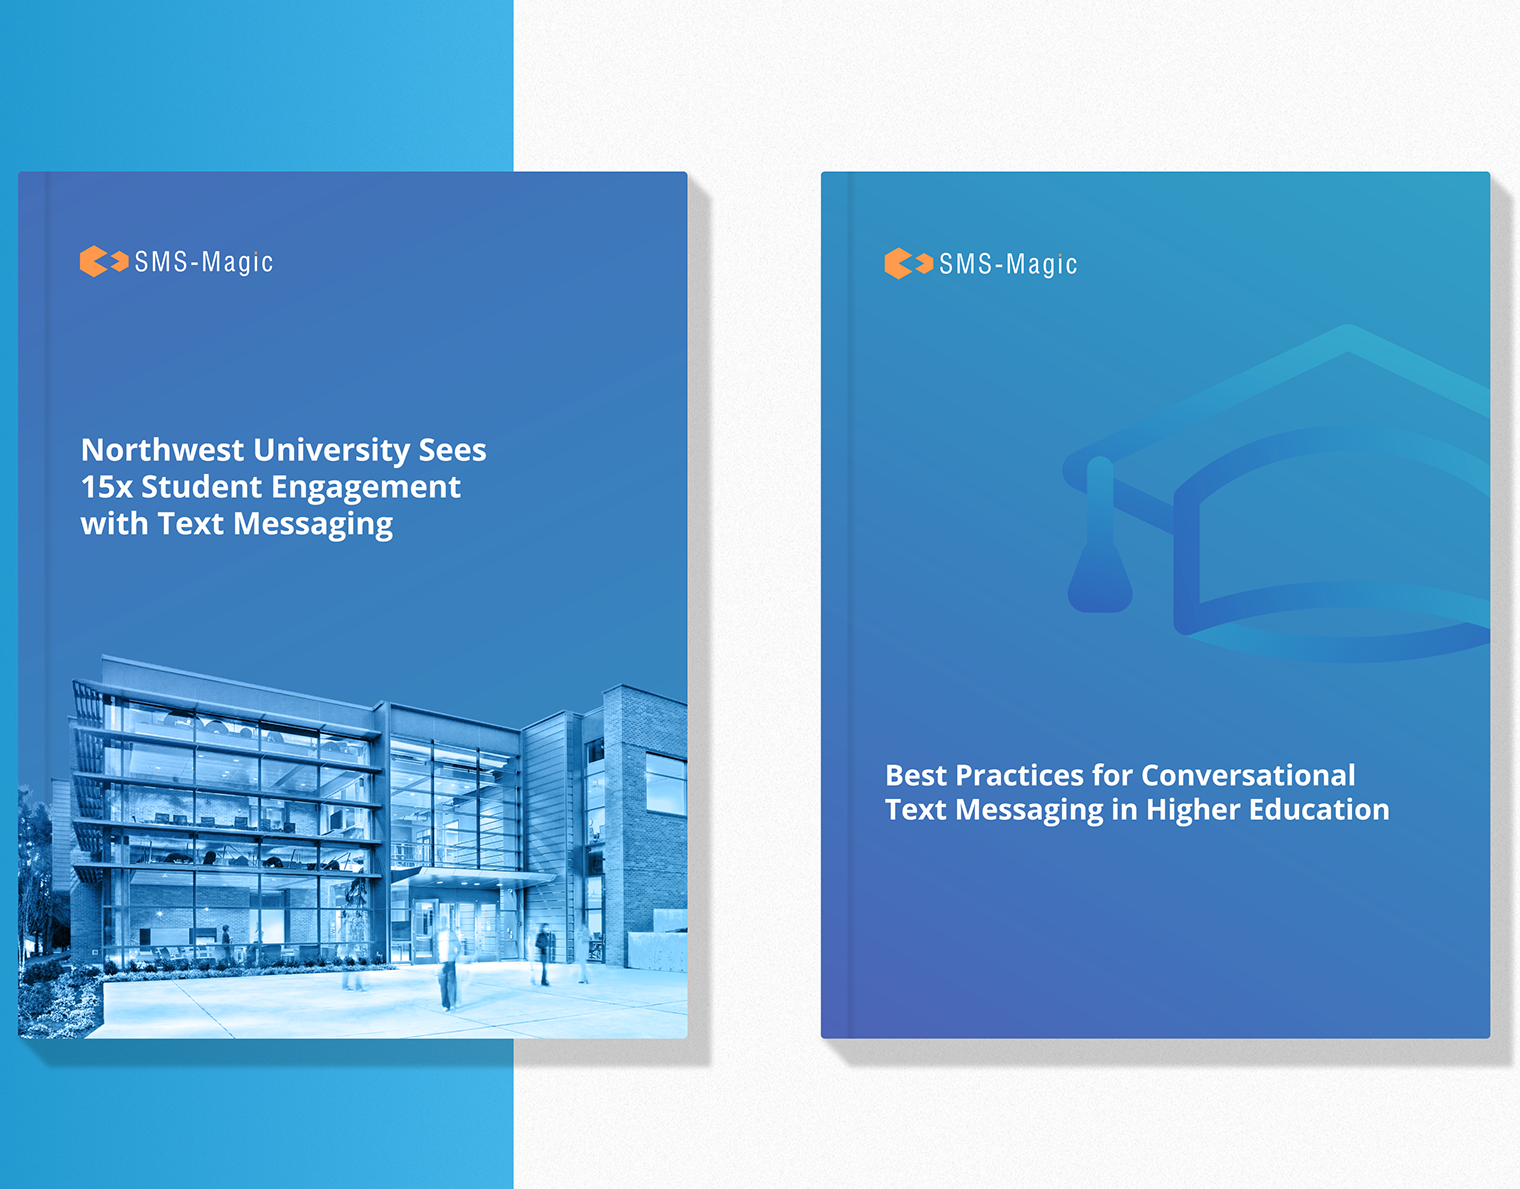Open the Best Practices guide cover
The image size is (1520, 1189).
tap(1155, 605)
